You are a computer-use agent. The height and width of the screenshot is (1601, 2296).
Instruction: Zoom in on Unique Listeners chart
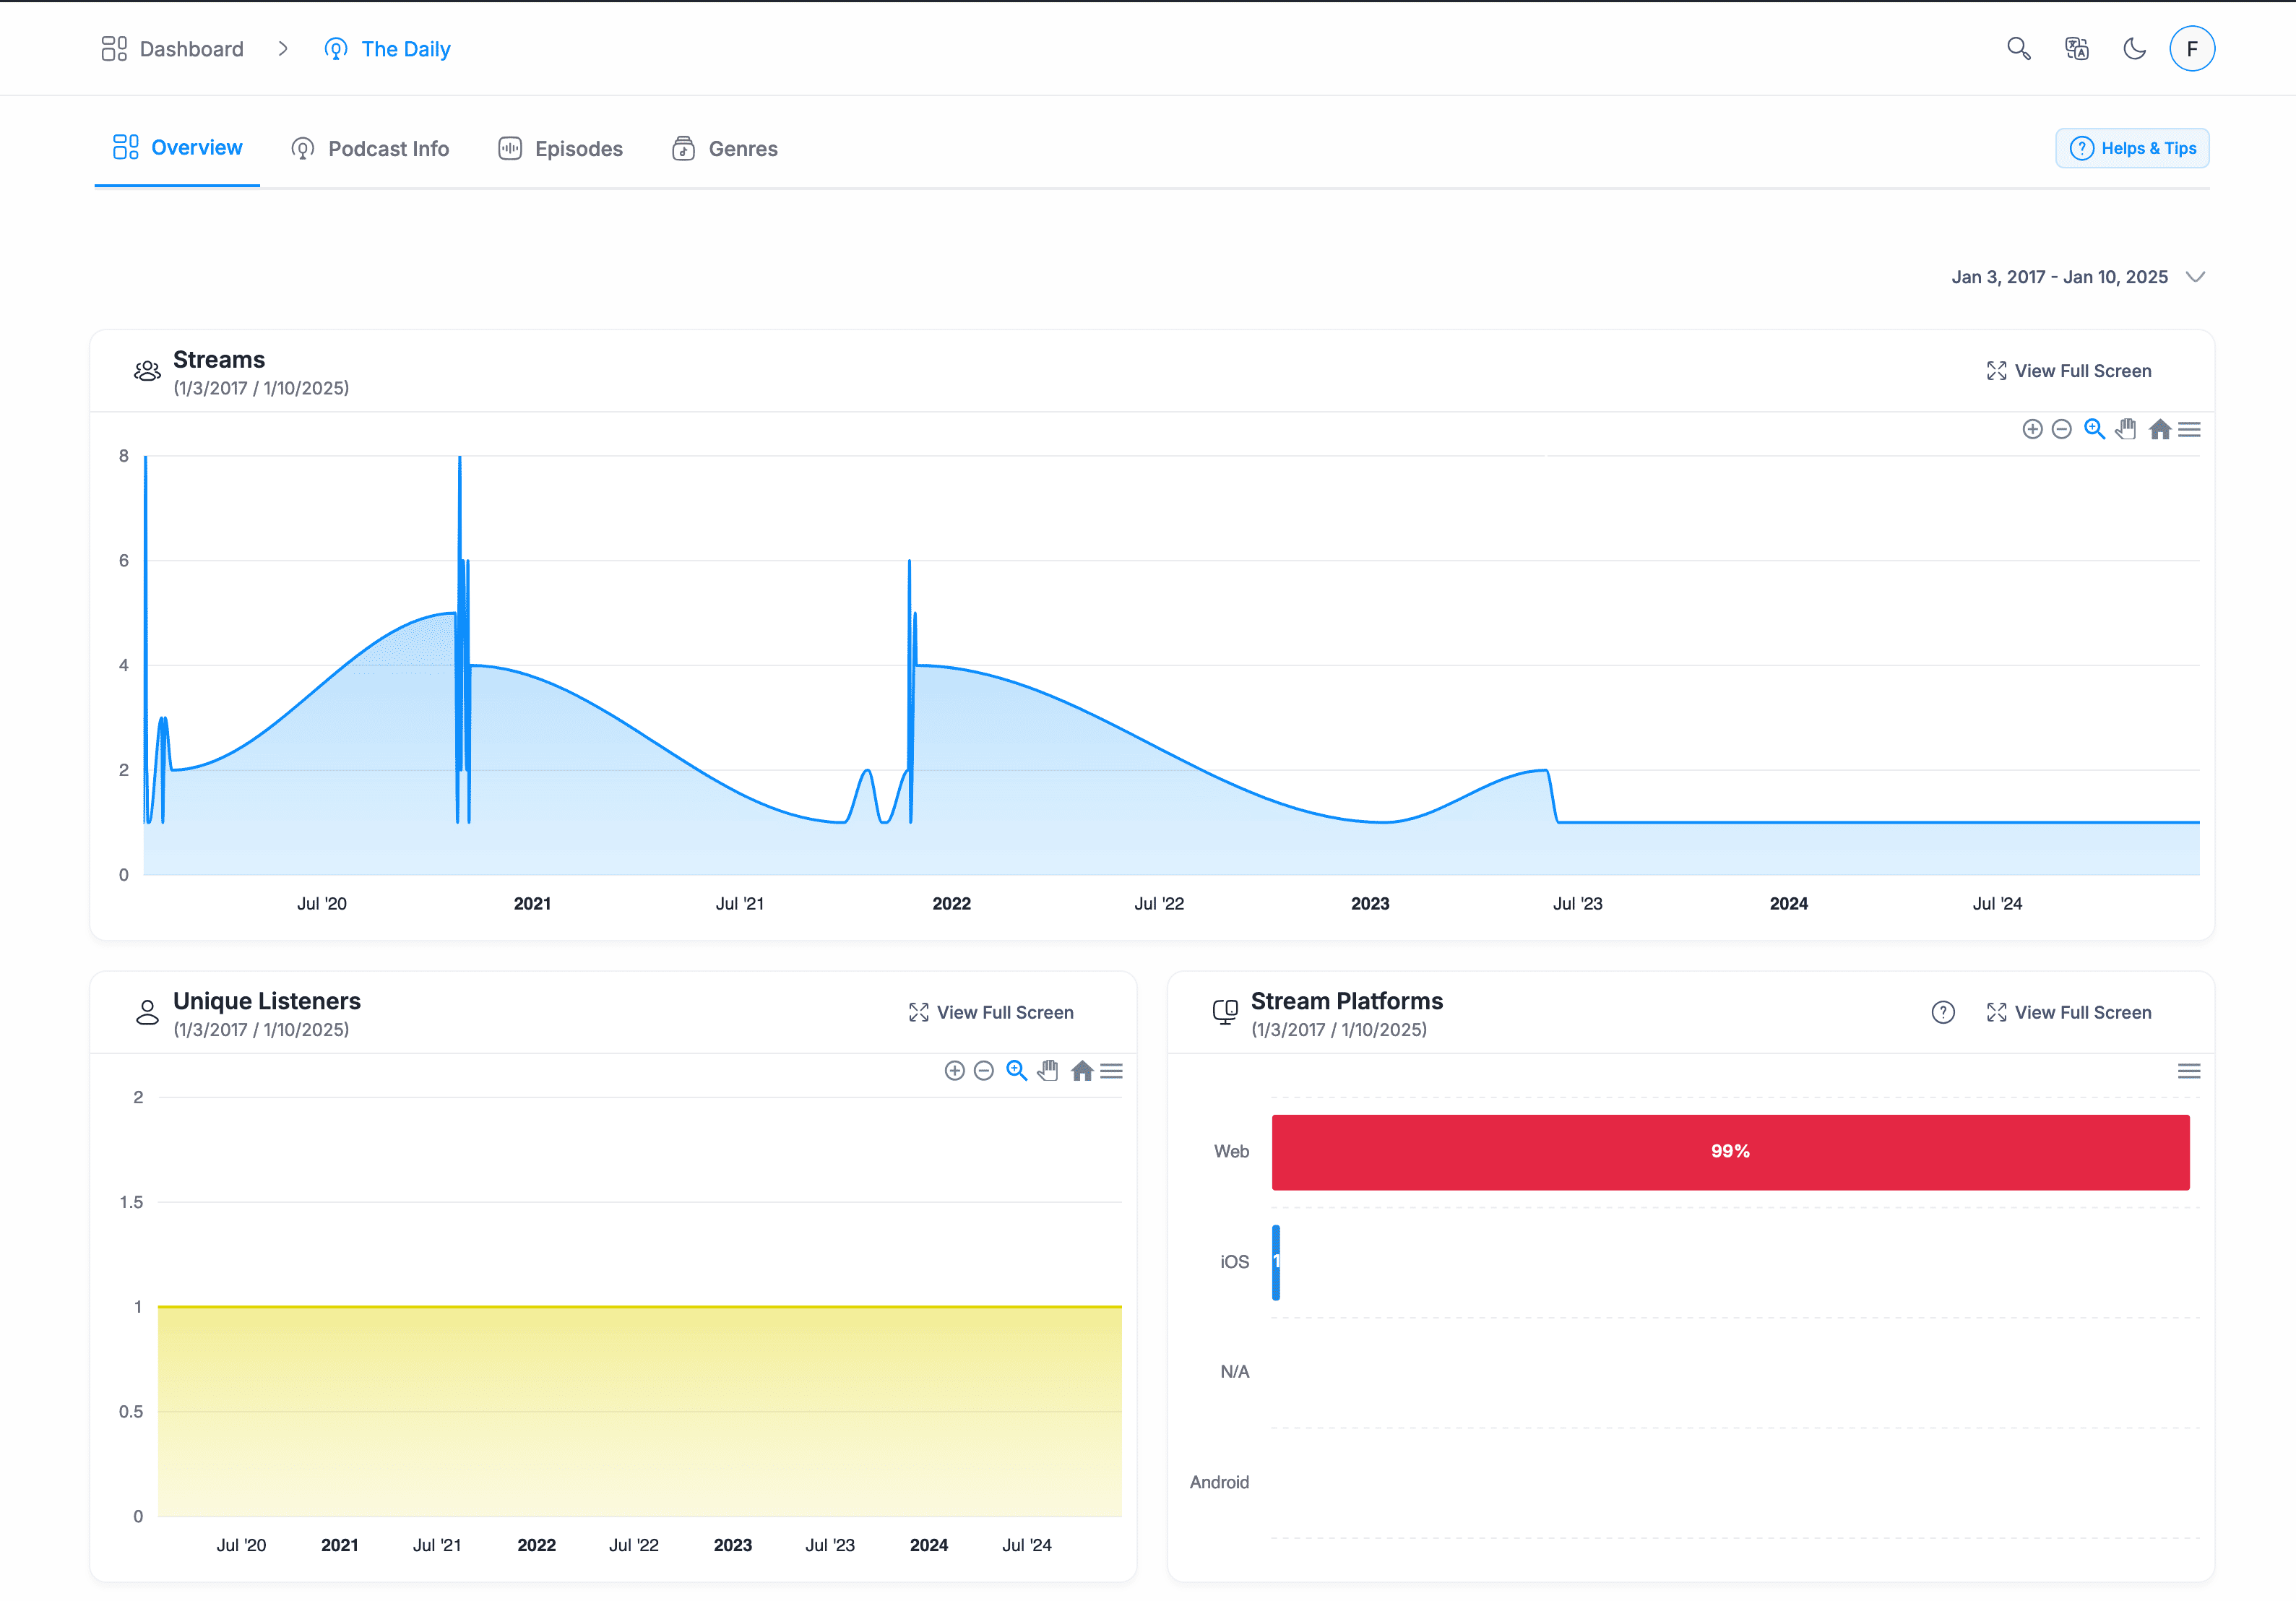954,1071
